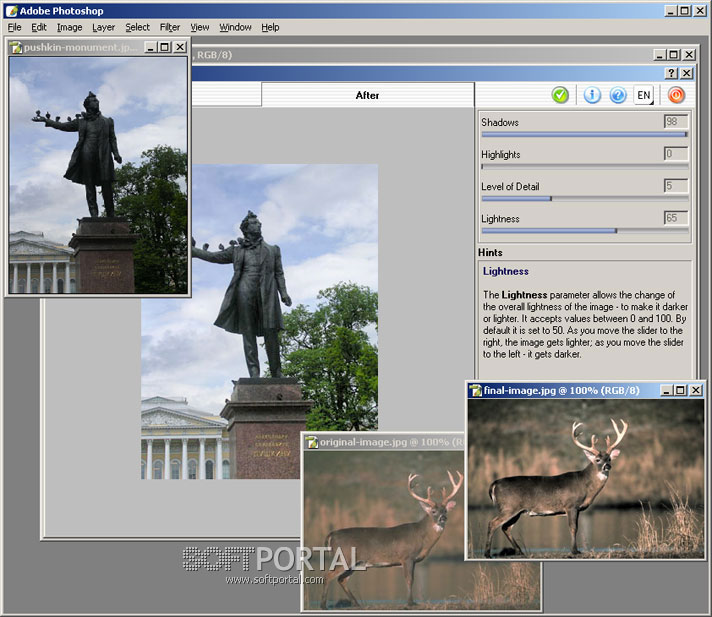This screenshot has height=617, width=712.
Task: Minimize the final-image.jpg window
Action: tap(666, 390)
